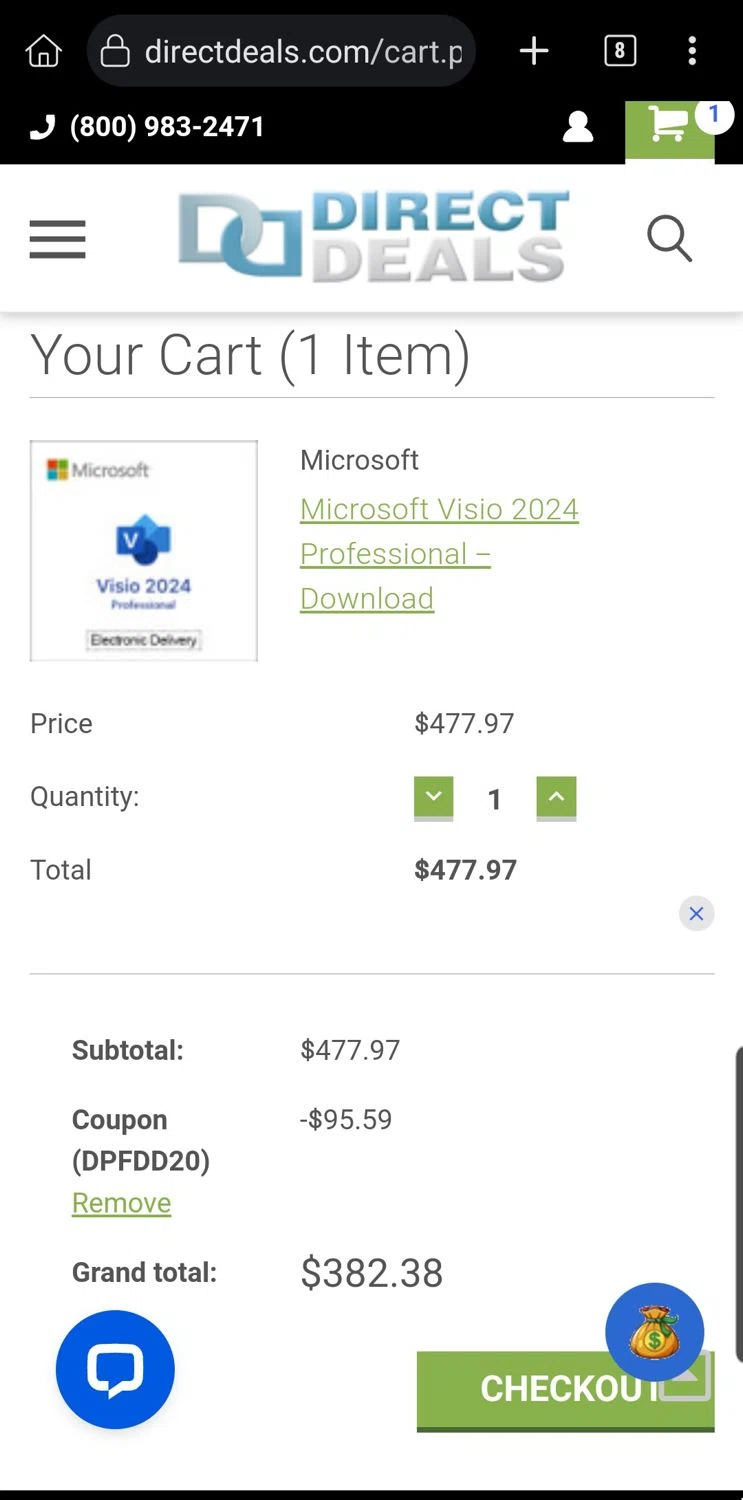
Task: Open the browser three-dot menu
Action: 692,51
